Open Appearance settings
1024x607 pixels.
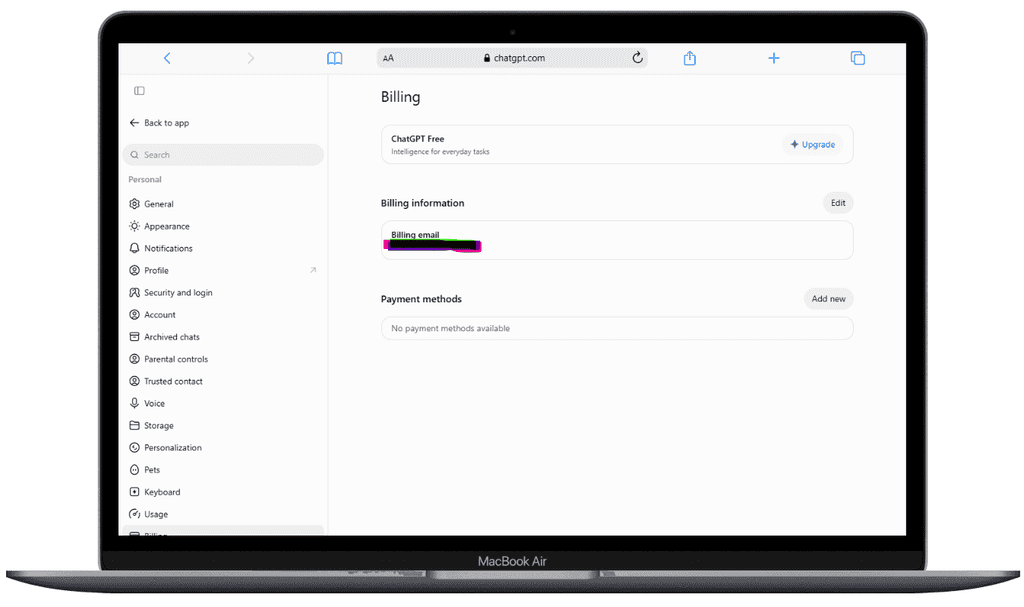(x=223, y=226)
